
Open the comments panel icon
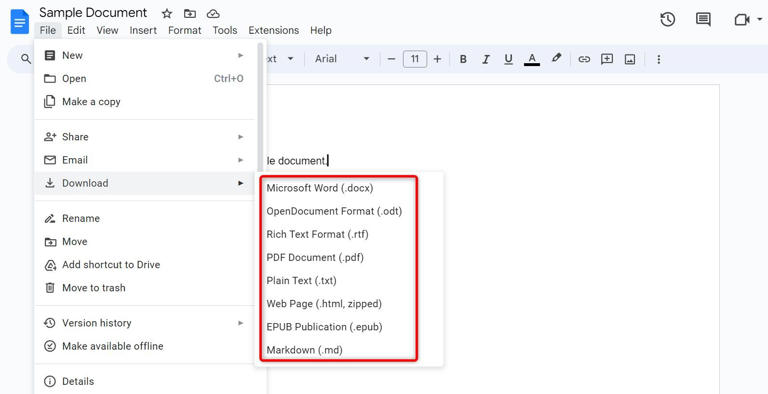[x=703, y=20]
